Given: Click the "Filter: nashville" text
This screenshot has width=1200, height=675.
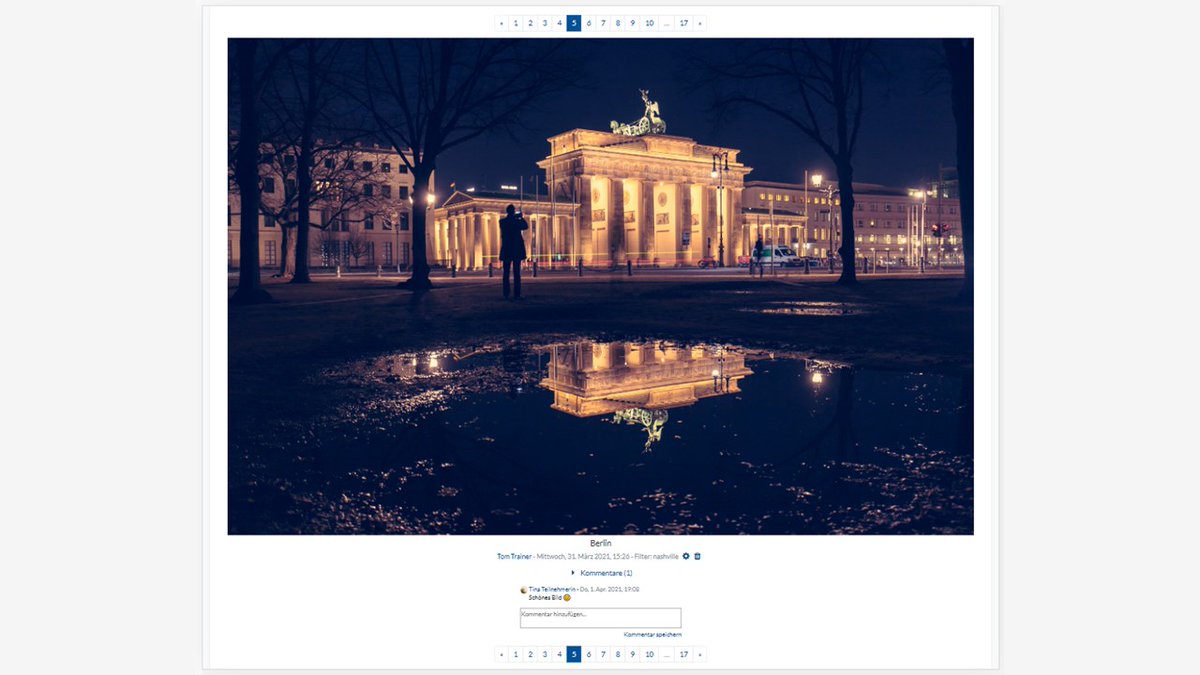Looking at the screenshot, I should coord(655,556).
